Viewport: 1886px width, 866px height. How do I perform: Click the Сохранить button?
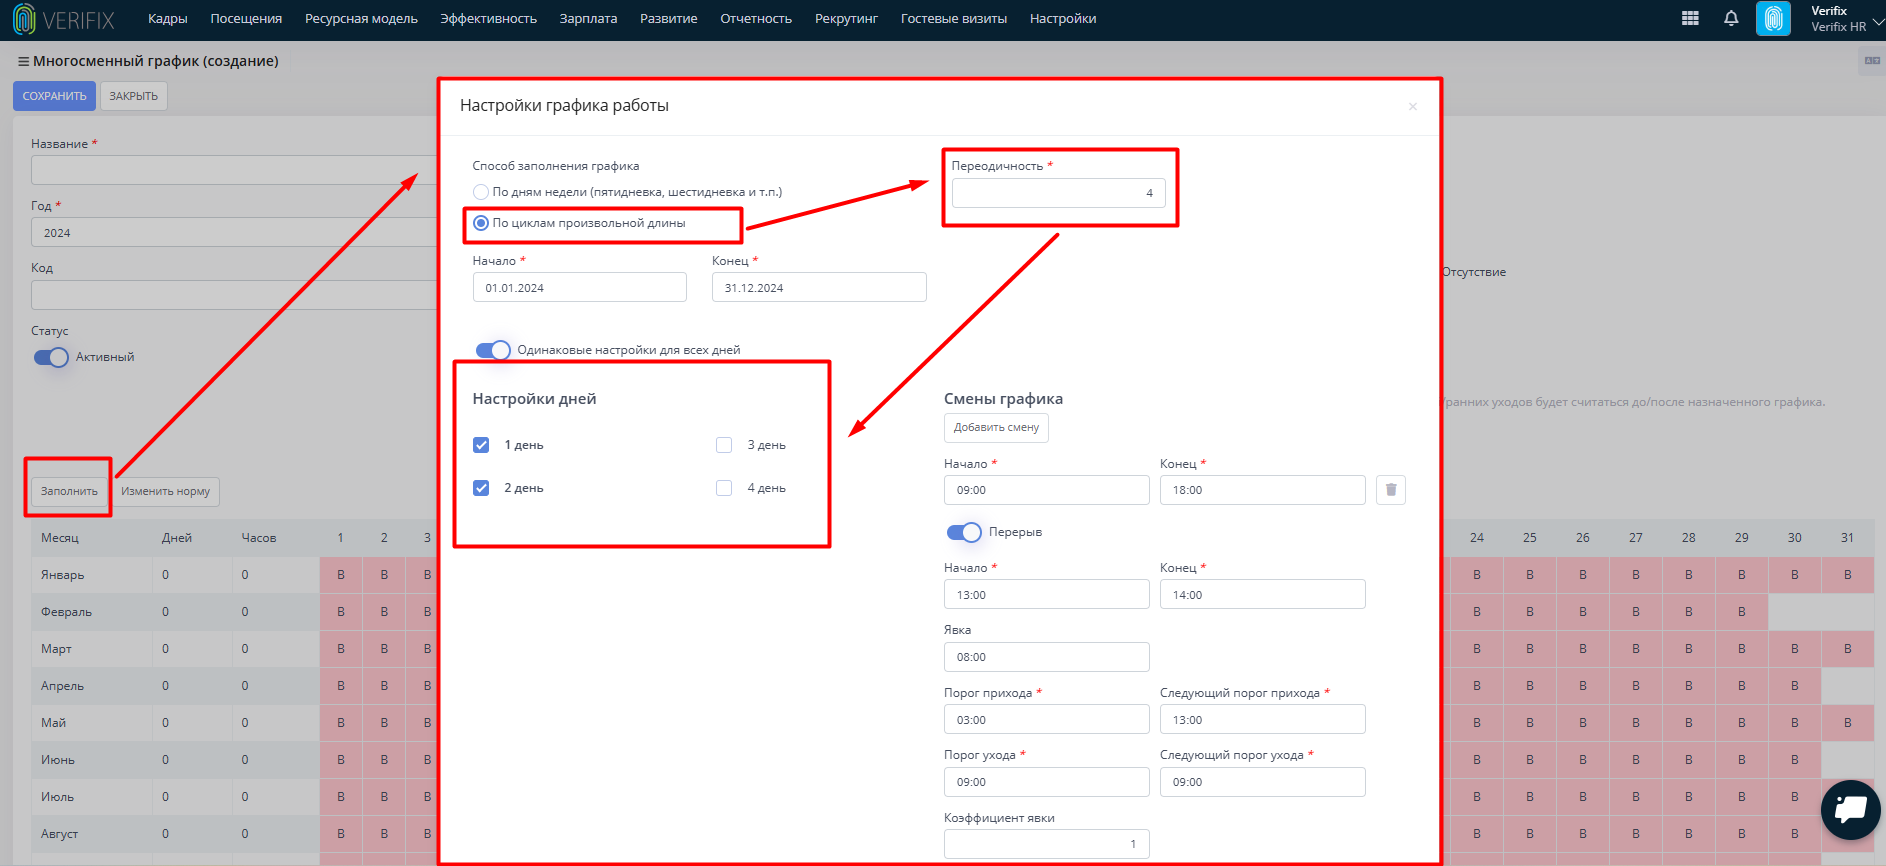pyautogui.click(x=54, y=96)
